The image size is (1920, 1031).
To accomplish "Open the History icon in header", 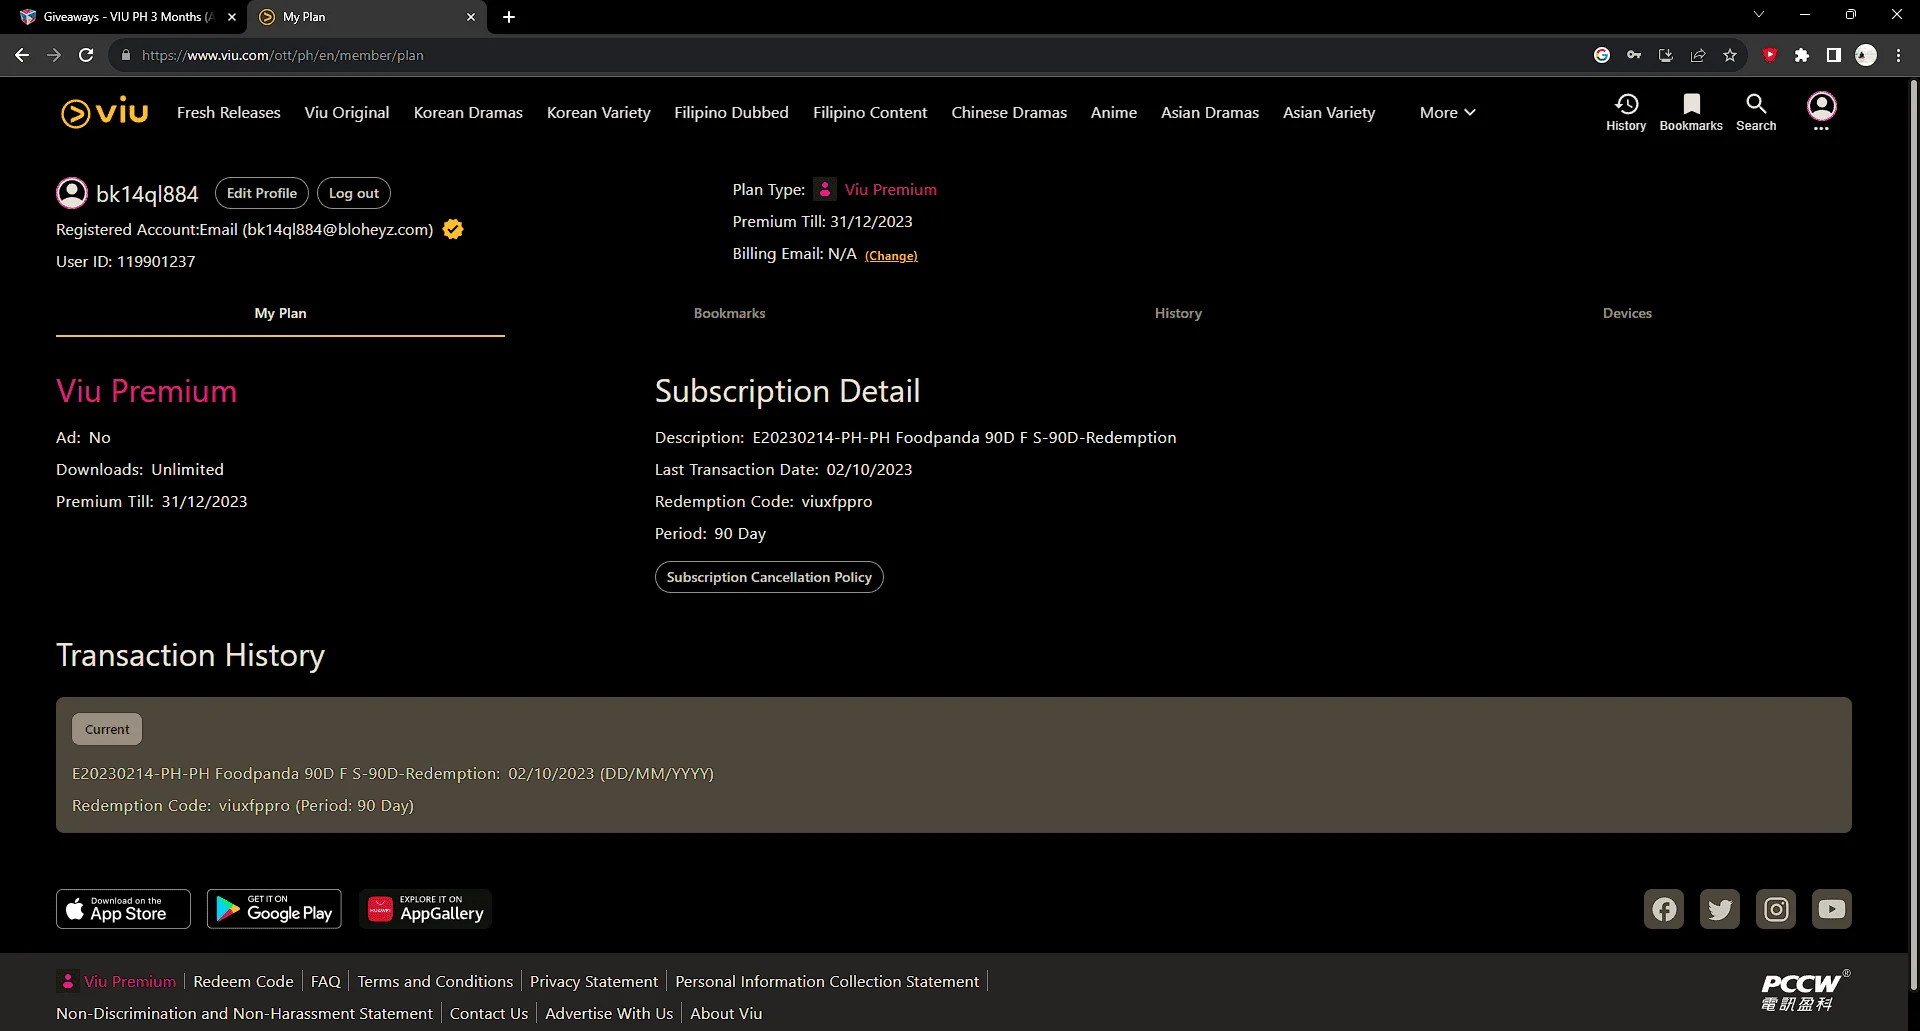I will click(x=1626, y=112).
